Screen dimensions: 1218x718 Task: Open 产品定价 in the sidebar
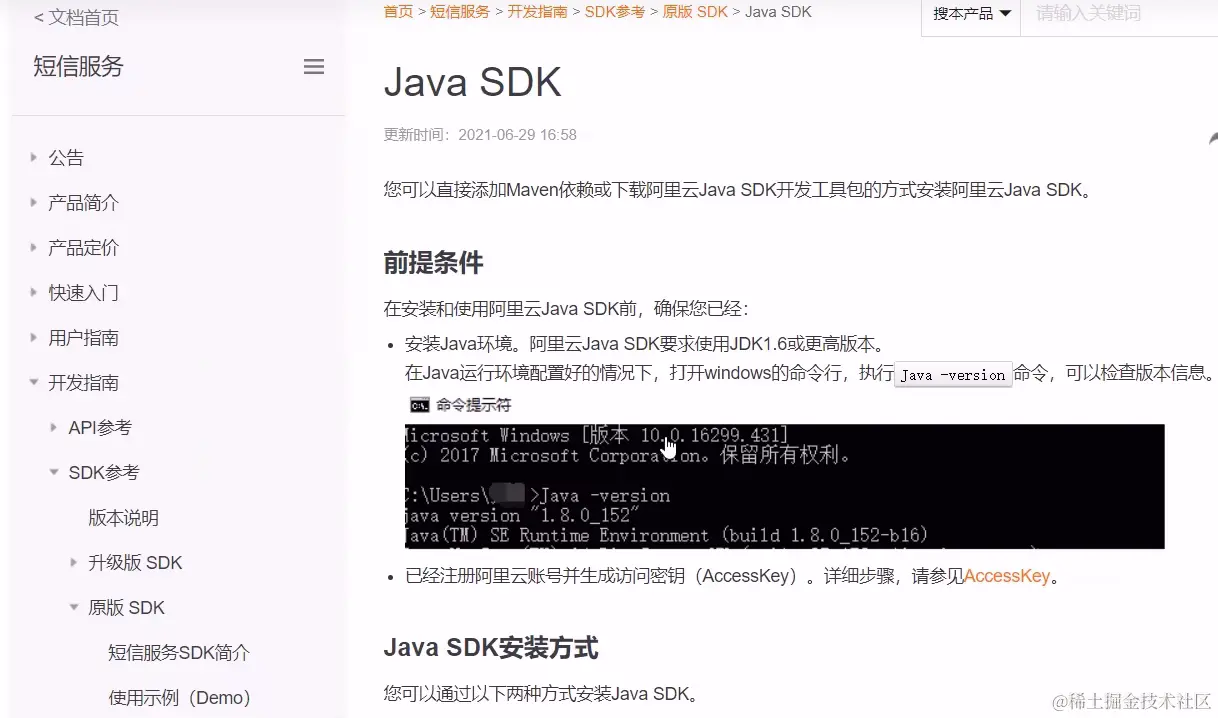coord(84,247)
